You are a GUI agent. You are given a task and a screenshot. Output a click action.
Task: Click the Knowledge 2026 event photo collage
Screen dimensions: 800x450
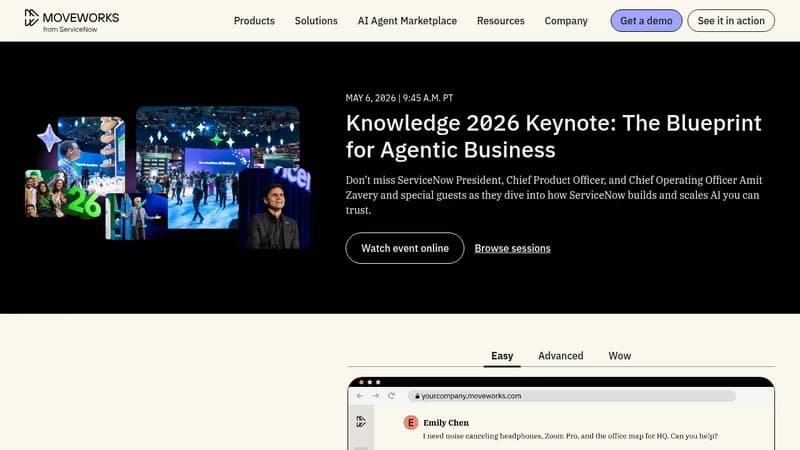[168, 178]
